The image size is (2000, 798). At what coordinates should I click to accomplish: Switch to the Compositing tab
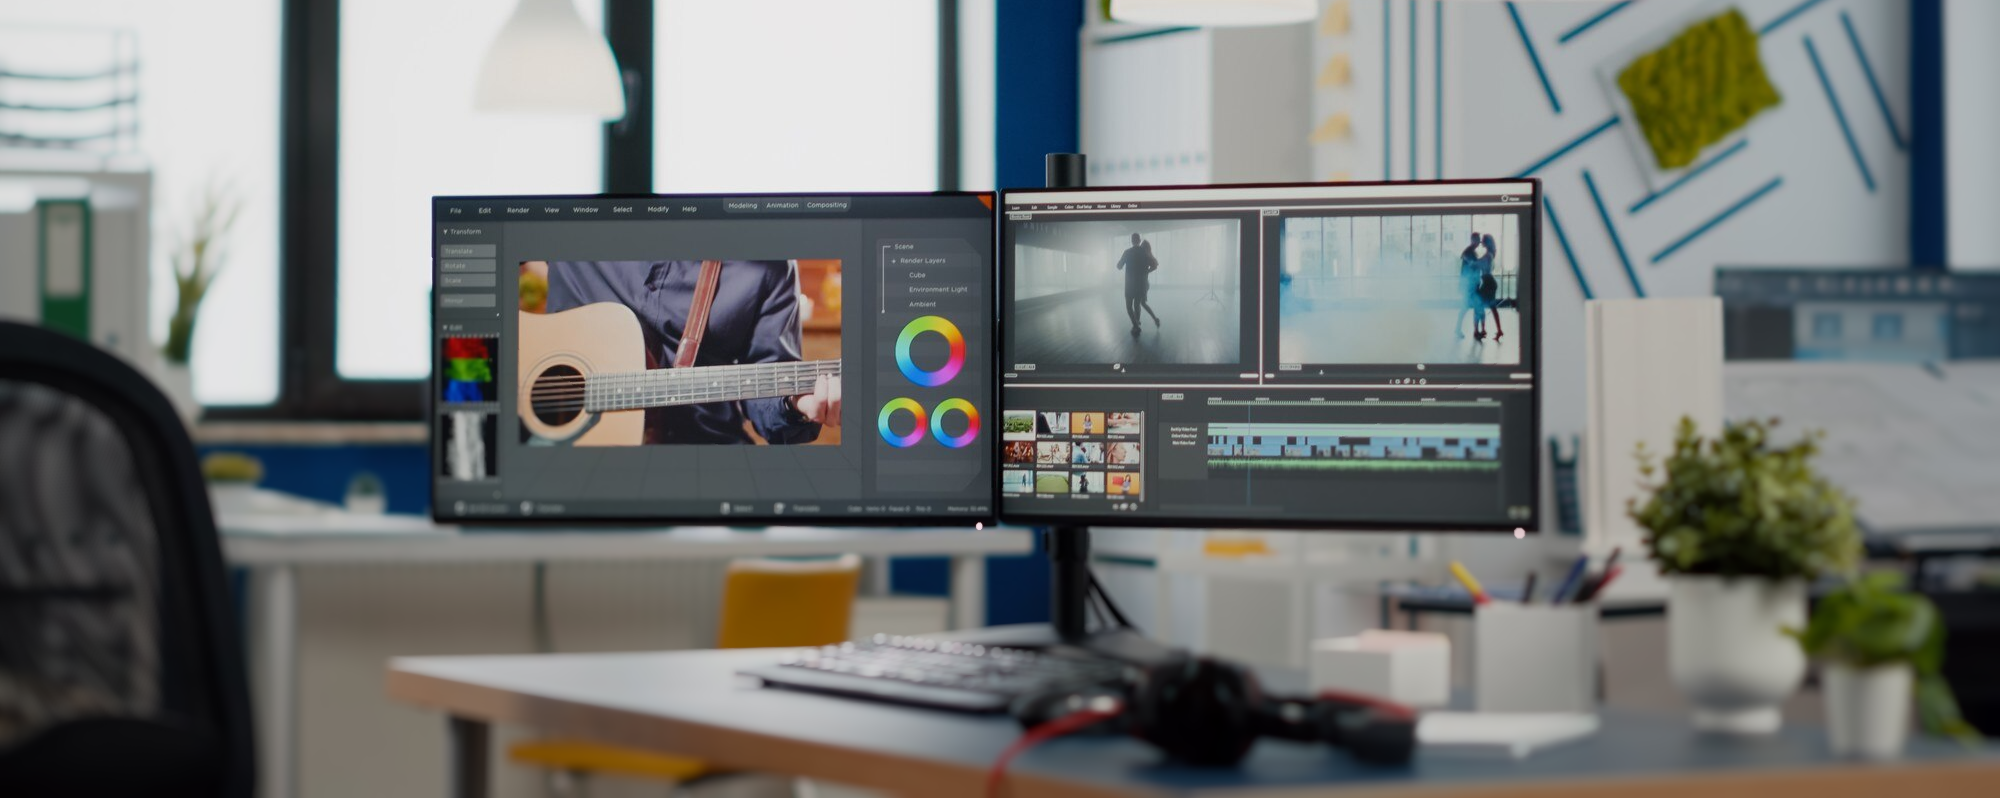[x=826, y=205]
